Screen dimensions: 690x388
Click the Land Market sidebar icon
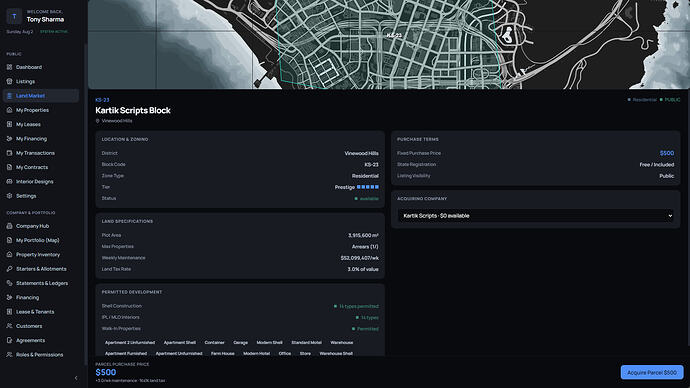pos(9,96)
